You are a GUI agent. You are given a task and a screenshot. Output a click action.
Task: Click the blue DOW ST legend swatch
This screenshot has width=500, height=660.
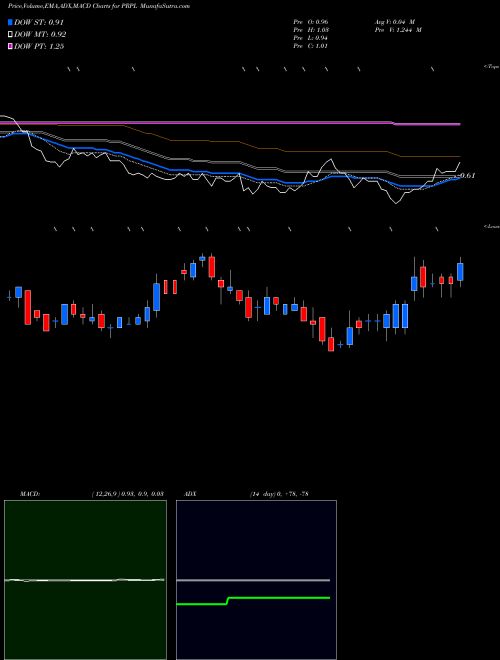click(x=10, y=22)
